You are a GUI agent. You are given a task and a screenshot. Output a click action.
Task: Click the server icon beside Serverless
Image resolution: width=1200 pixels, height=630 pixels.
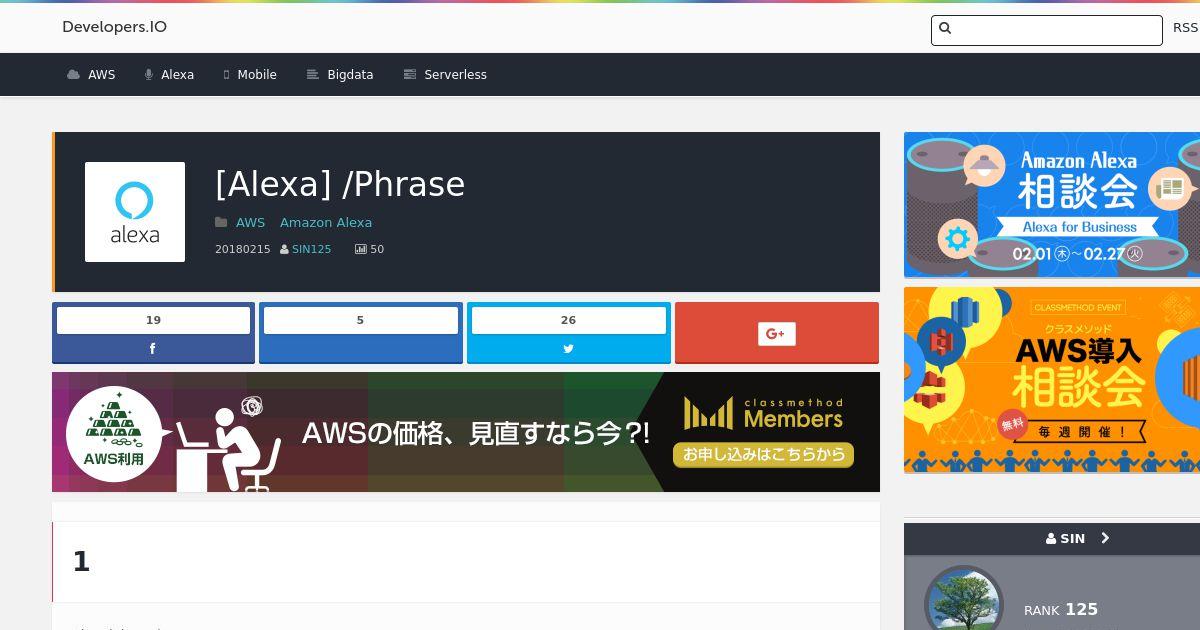[409, 75]
